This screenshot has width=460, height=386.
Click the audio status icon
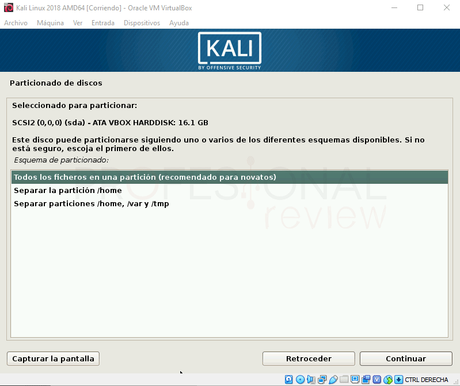311,379
